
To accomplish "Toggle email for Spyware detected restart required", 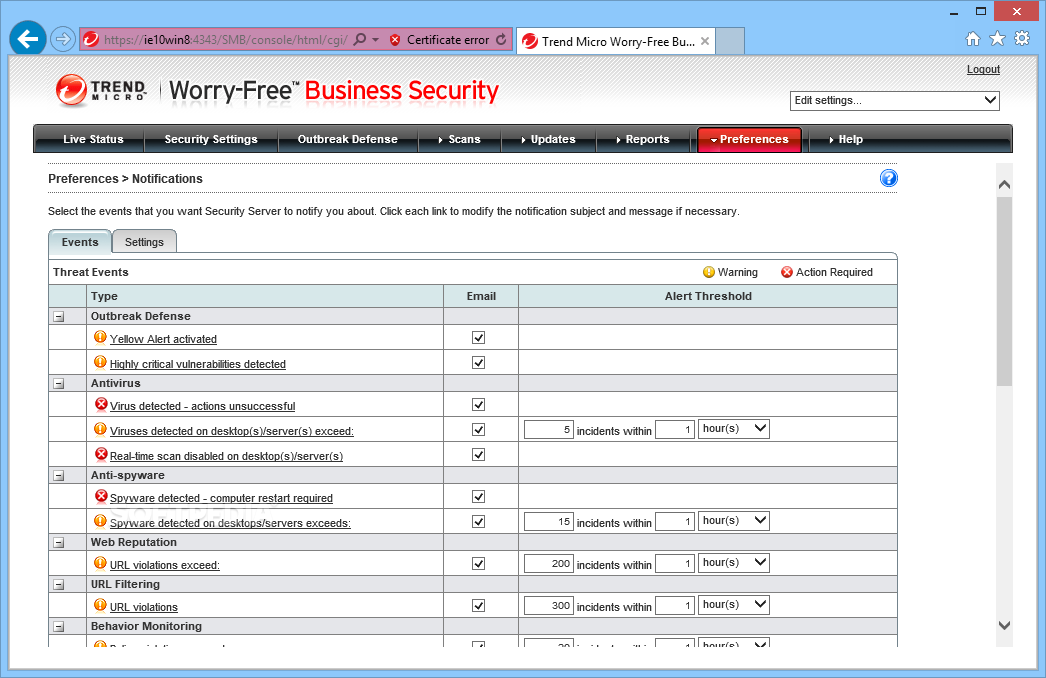I will [x=478, y=496].
